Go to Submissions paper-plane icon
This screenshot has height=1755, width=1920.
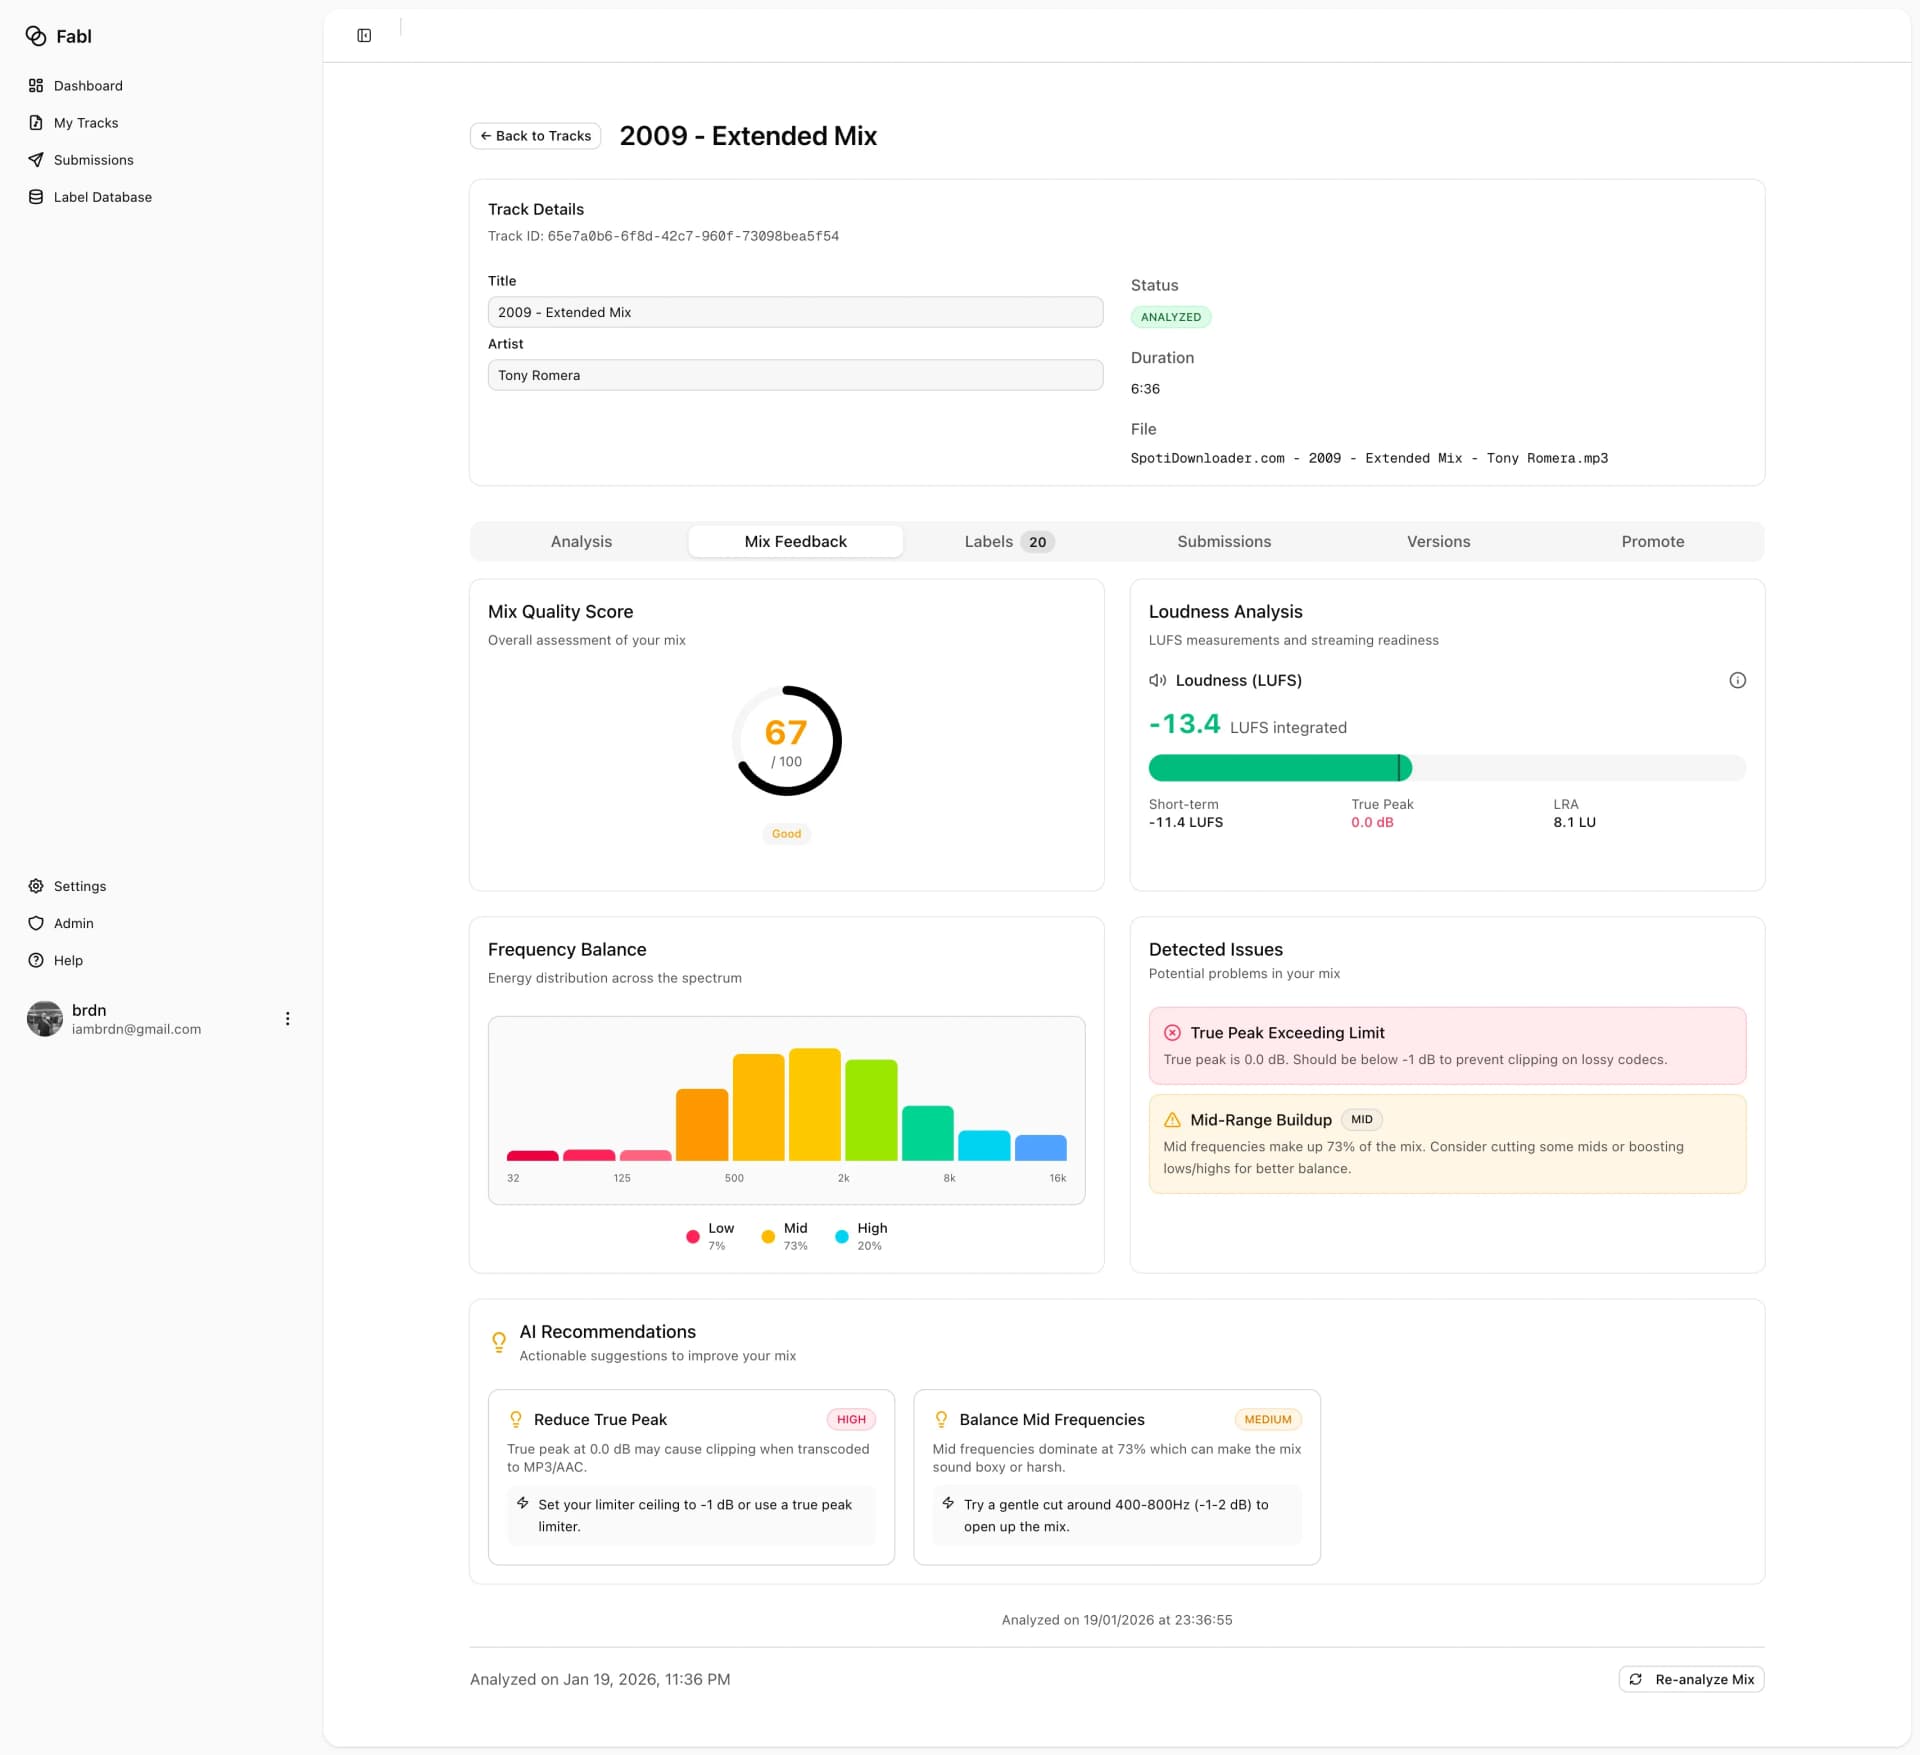pyautogui.click(x=36, y=160)
